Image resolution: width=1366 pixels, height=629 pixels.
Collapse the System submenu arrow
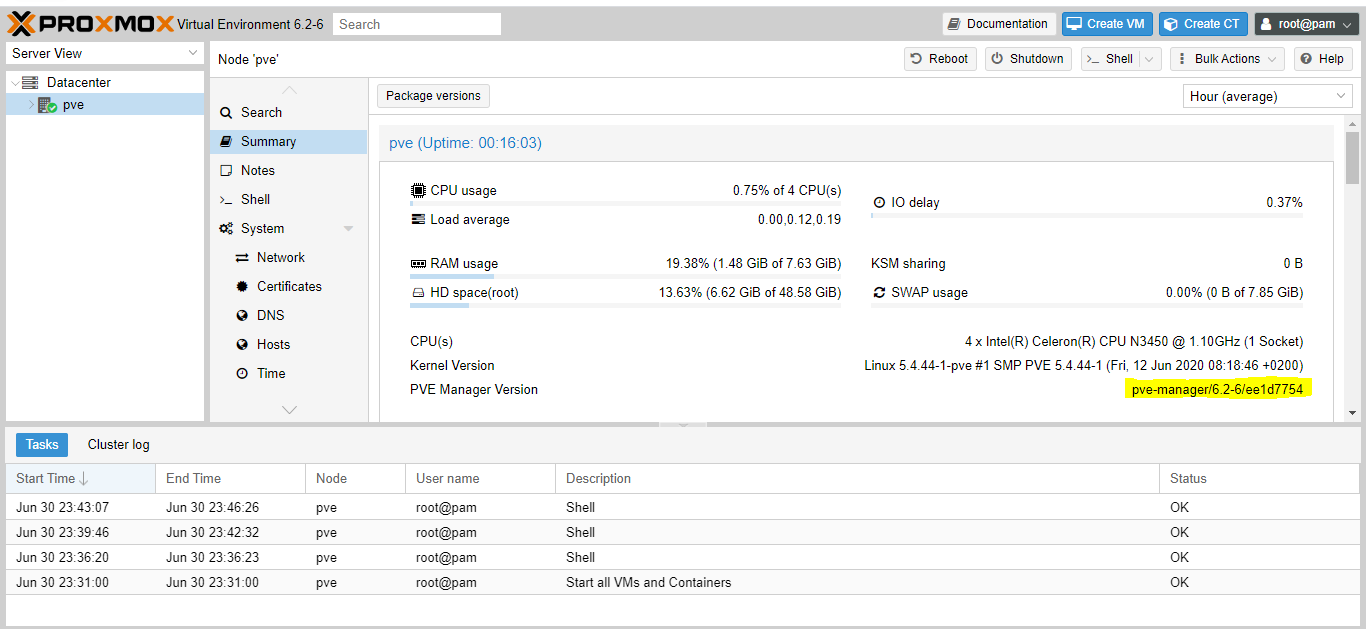[x=348, y=229]
